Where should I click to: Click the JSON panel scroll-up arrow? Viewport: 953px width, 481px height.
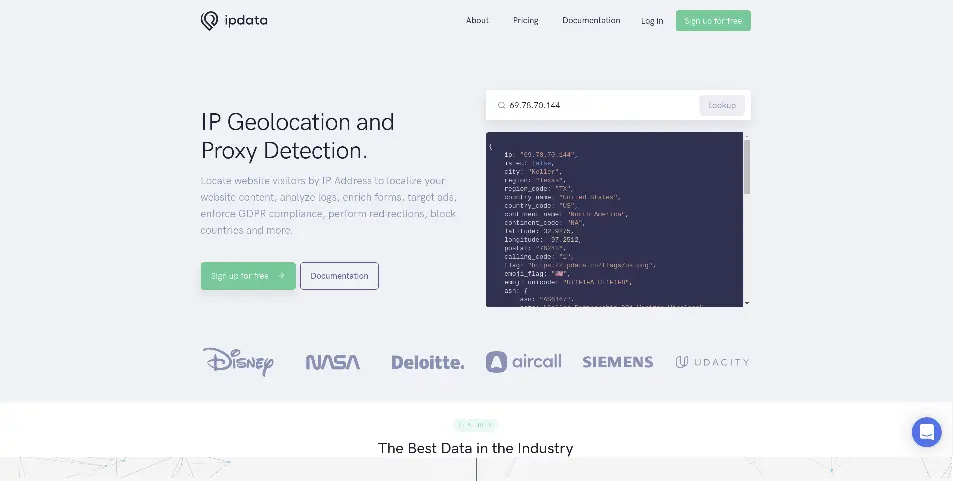coord(747,136)
